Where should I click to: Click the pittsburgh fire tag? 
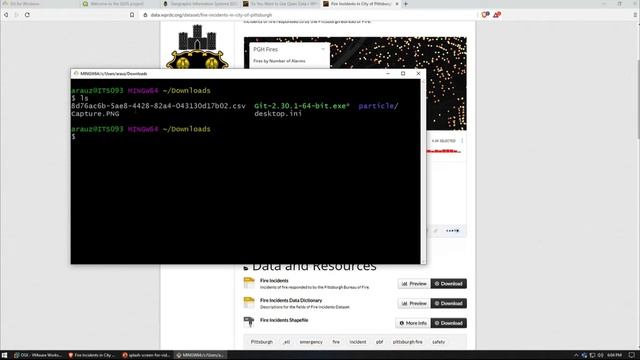(407, 342)
